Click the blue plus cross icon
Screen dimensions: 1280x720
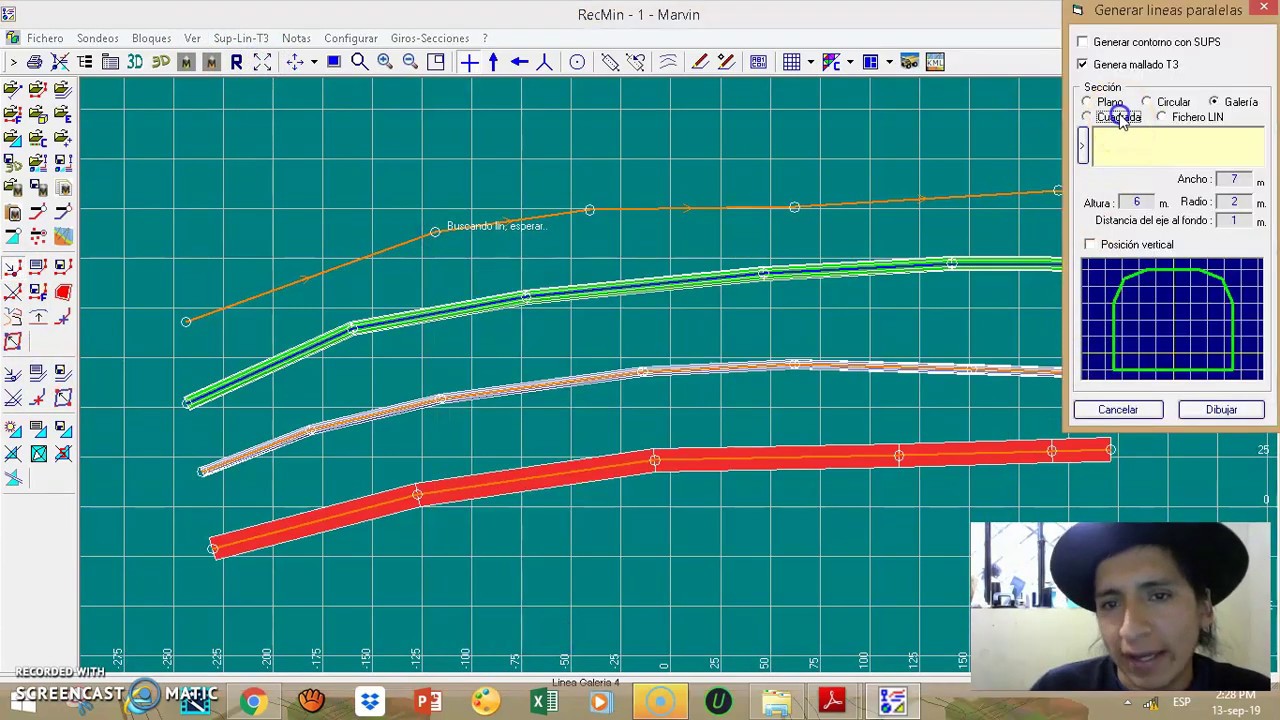pyautogui.click(x=469, y=62)
